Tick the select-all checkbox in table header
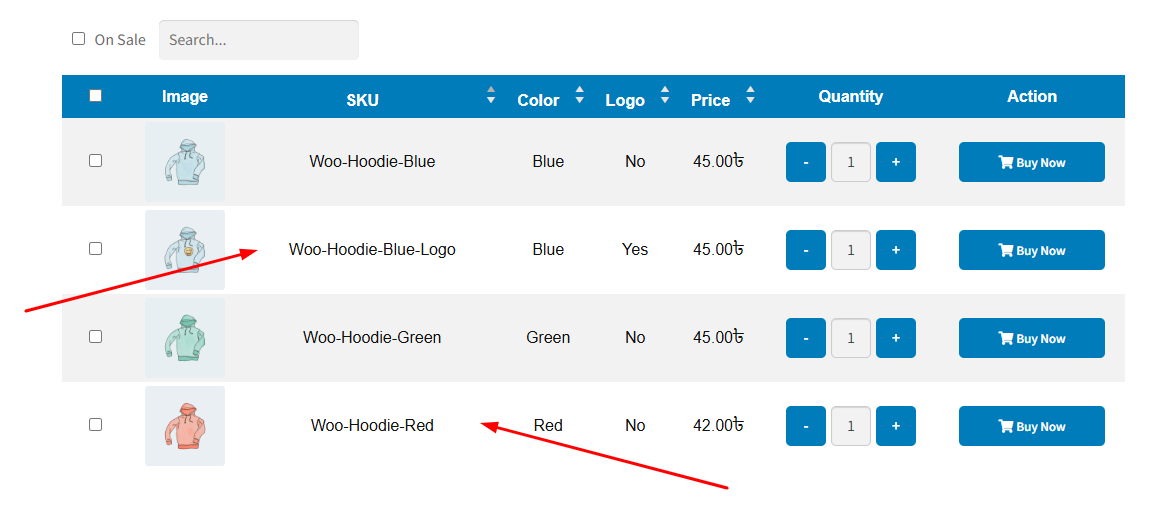 click(96, 96)
